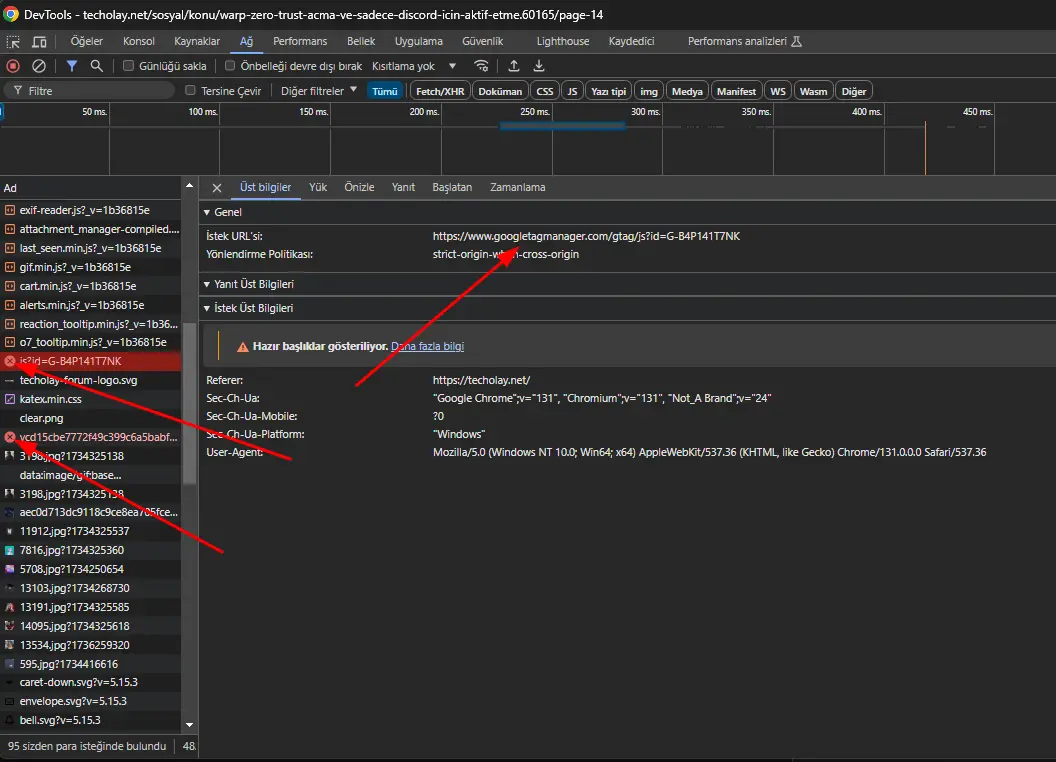Clear the network log
This screenshot has height=762, width=1056.
click(x=39, y=66)
